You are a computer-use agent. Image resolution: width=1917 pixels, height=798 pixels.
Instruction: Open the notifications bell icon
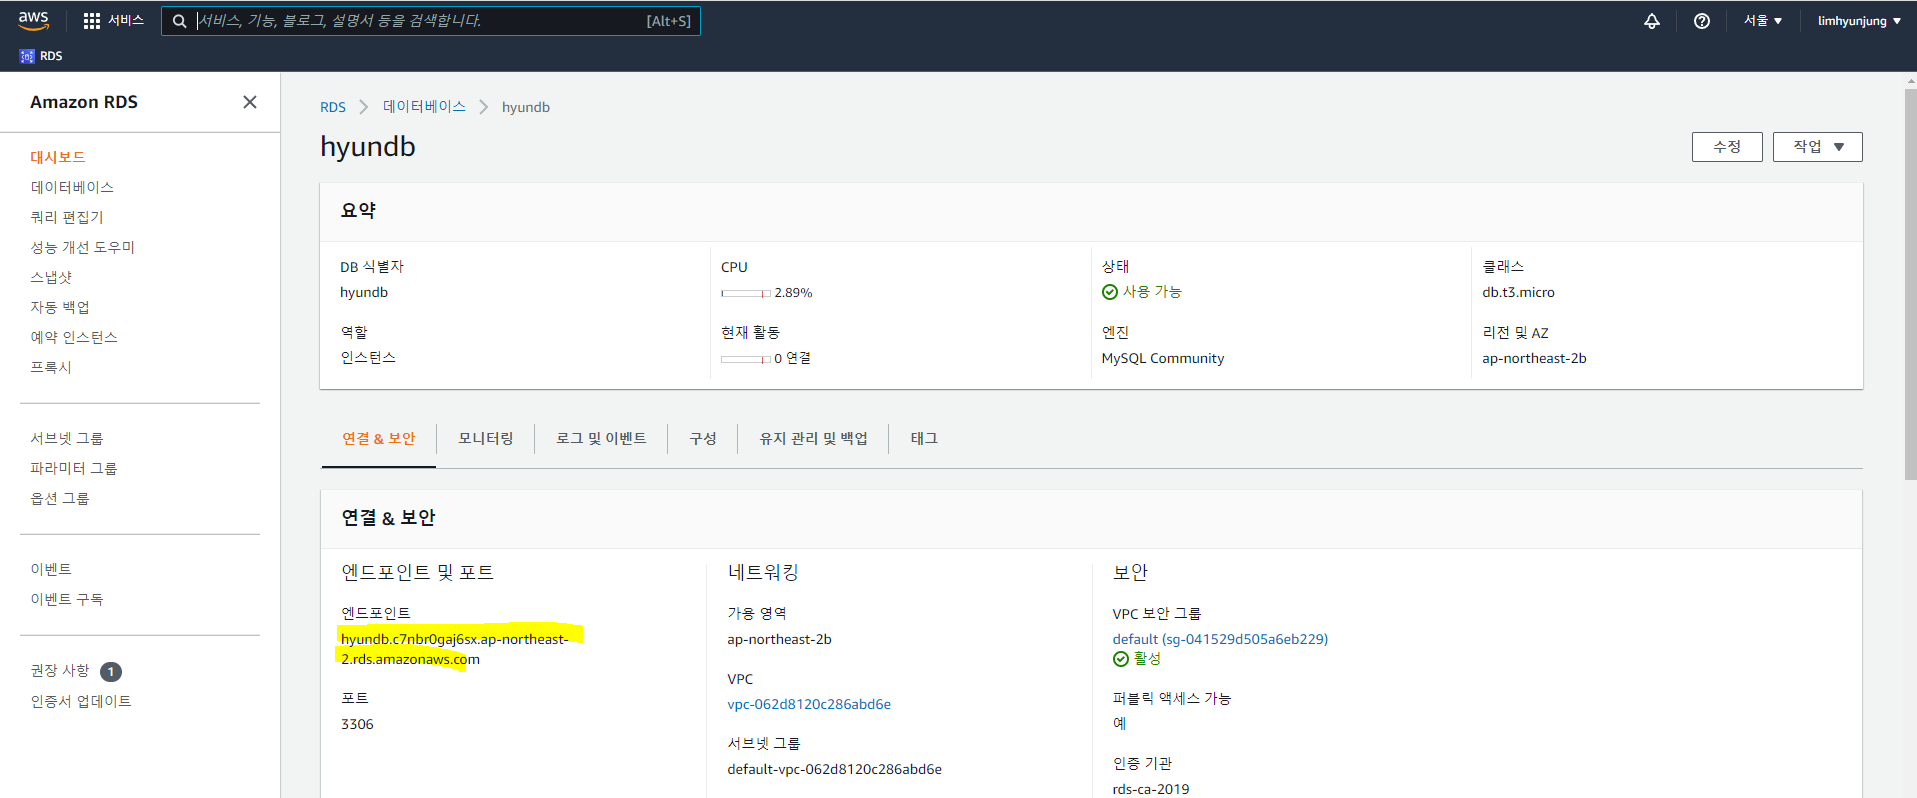tap(1652, 21)
